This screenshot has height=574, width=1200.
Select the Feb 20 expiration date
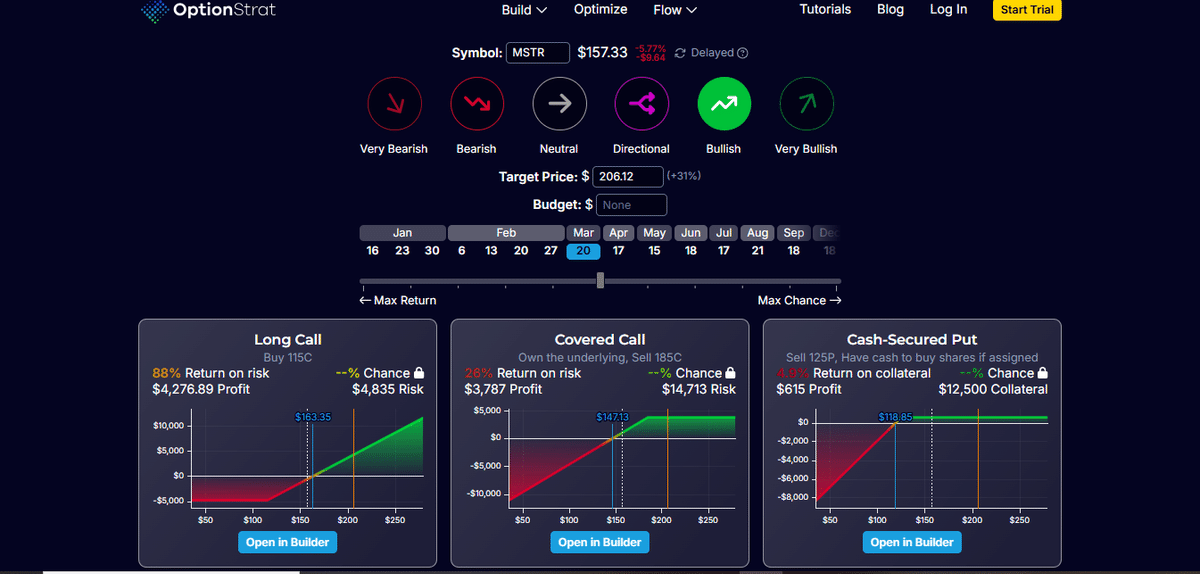click(x=521, y=251)
